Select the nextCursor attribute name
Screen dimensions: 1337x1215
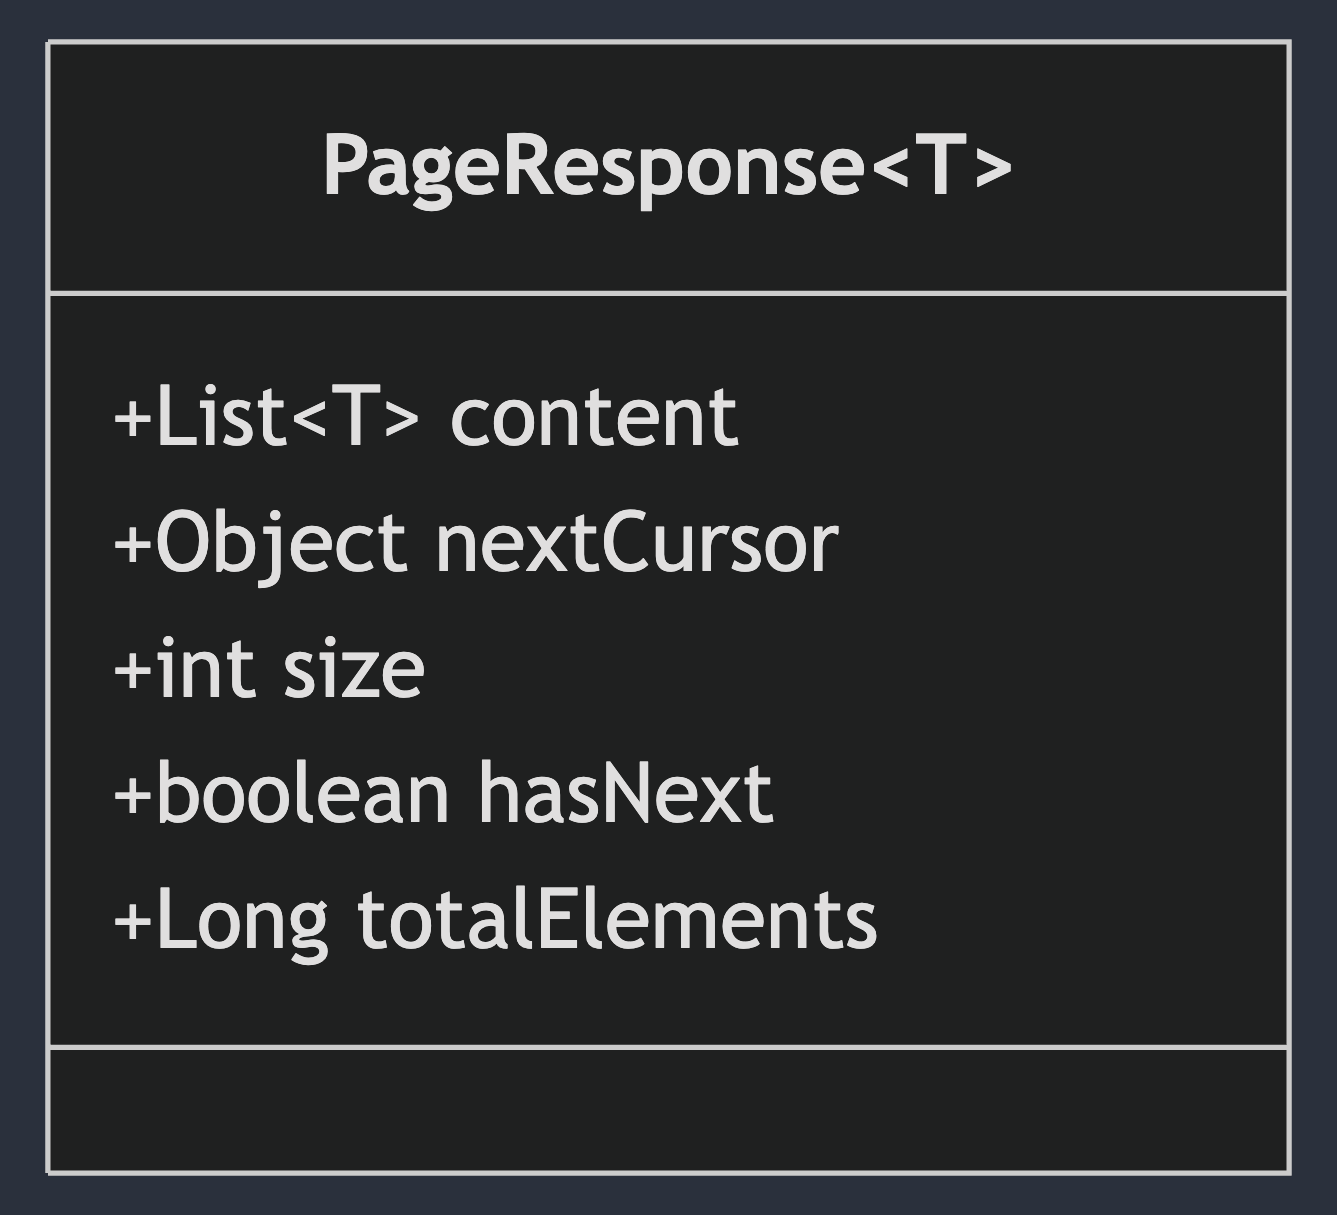tap(636, 544)
